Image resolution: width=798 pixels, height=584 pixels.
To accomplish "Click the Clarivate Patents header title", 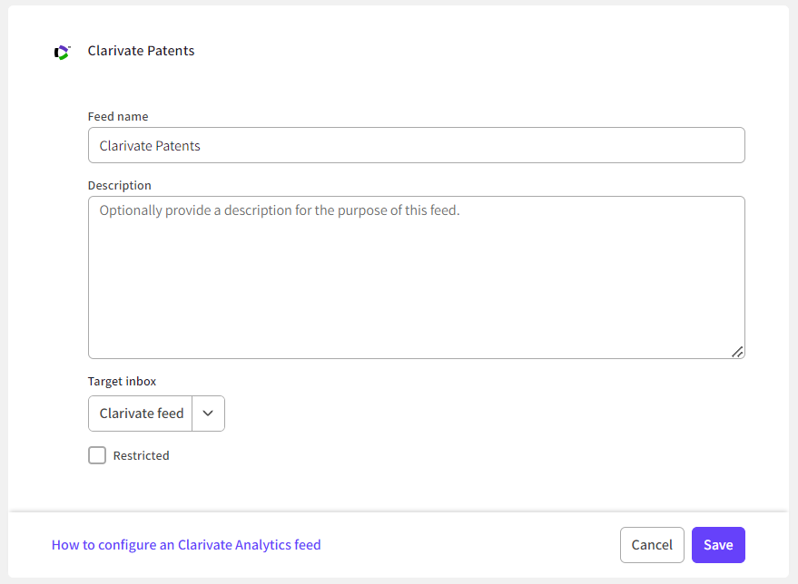I will (141, 51).
